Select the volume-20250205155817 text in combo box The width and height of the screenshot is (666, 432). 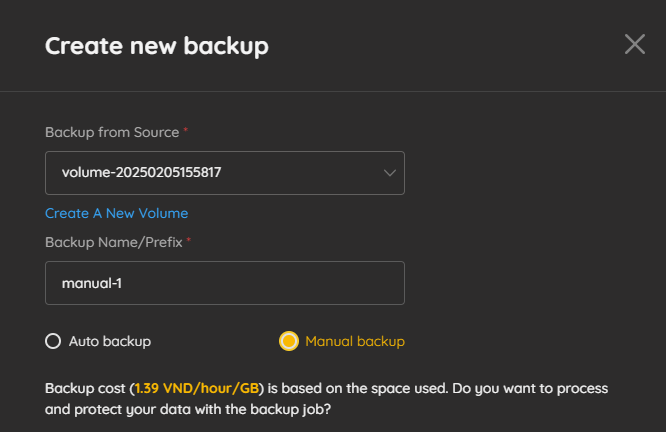[x=141, y=172]
